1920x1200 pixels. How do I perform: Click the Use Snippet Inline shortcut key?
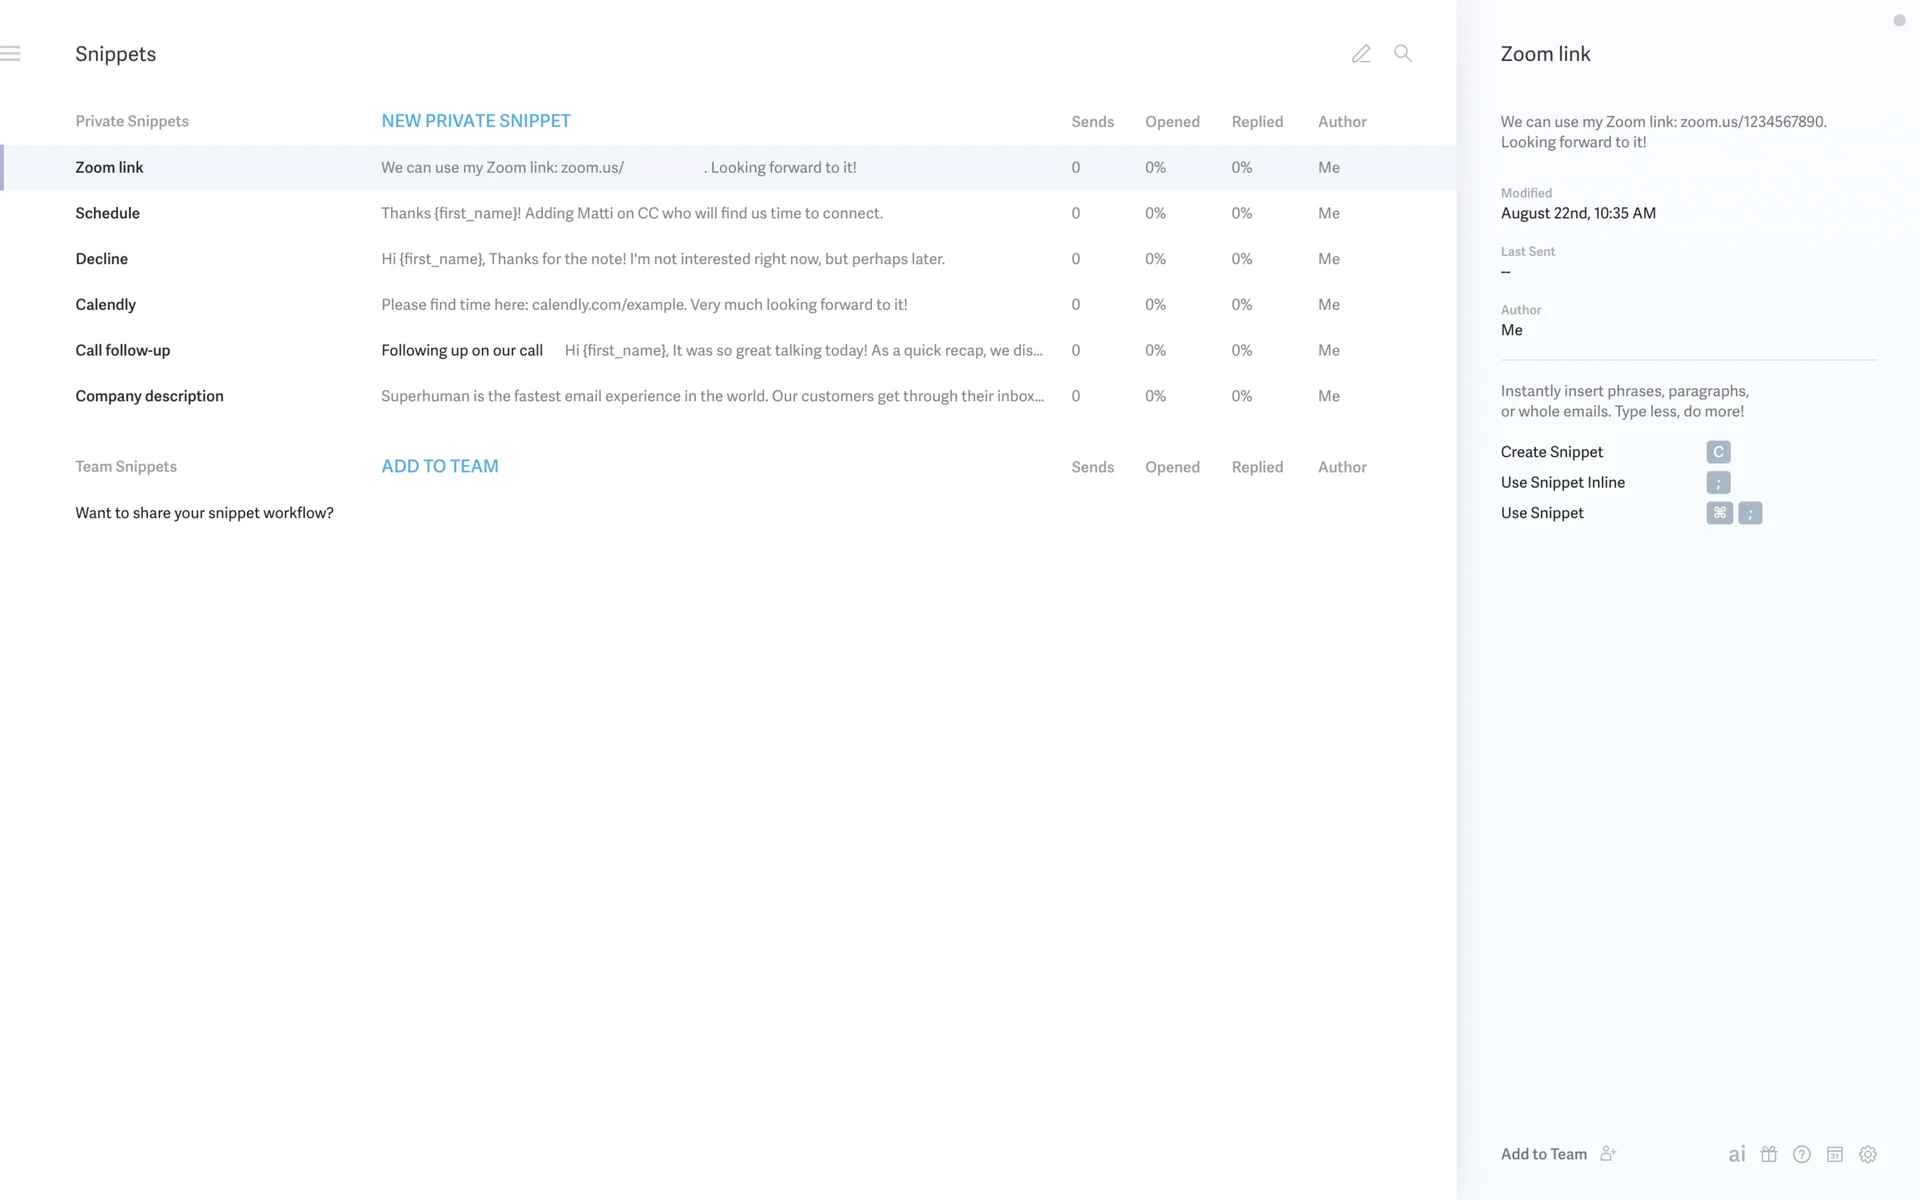click(x=1718, y=483)
